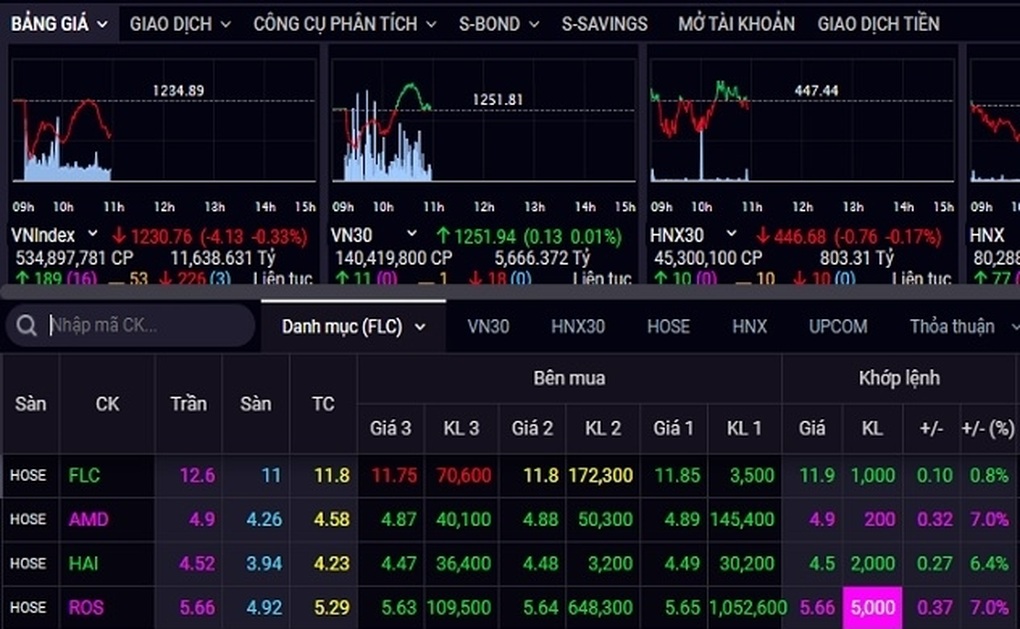The height and width of the screenshot is (629, 1020).
Task: Open GIAO DỊCH TIỀN page
Action: [x=878, y=23]
